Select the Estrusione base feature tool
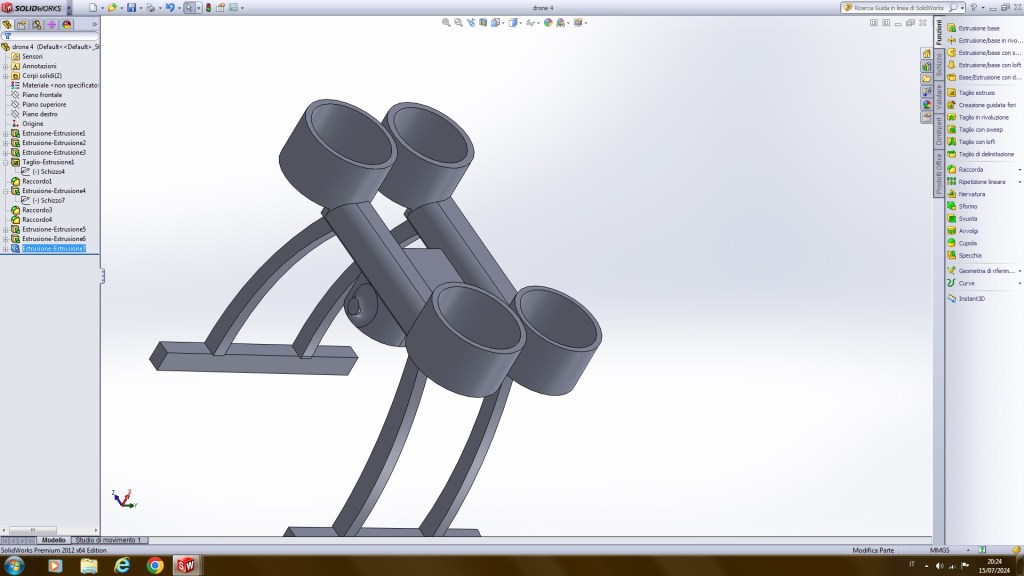This screenshot has height=576, width=1024. [x=978, y=28]
